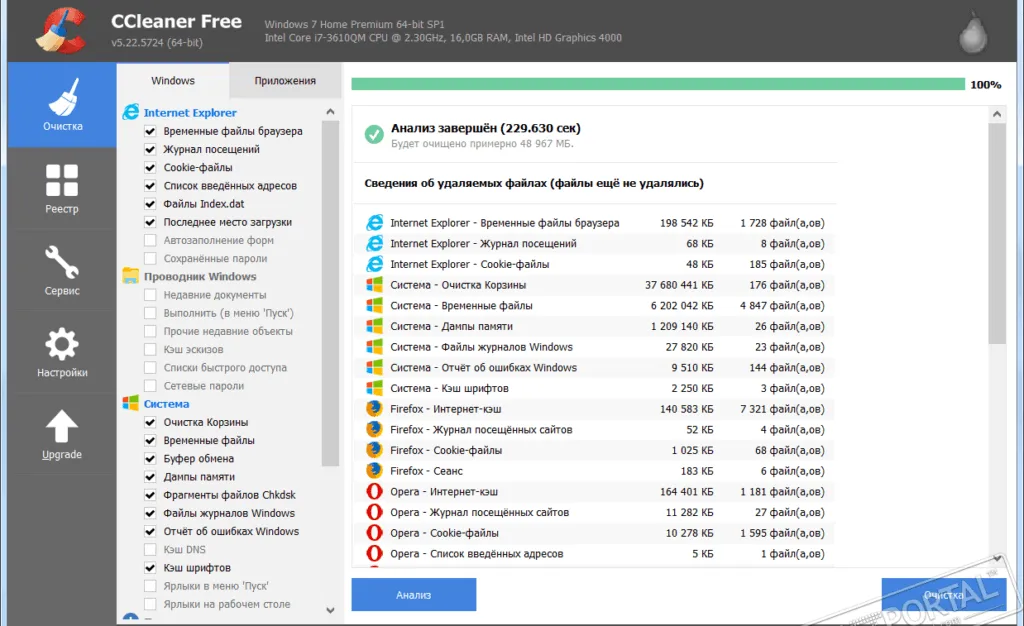
Task: Click the Upgrade arrow icon
Action: (62, 426)
